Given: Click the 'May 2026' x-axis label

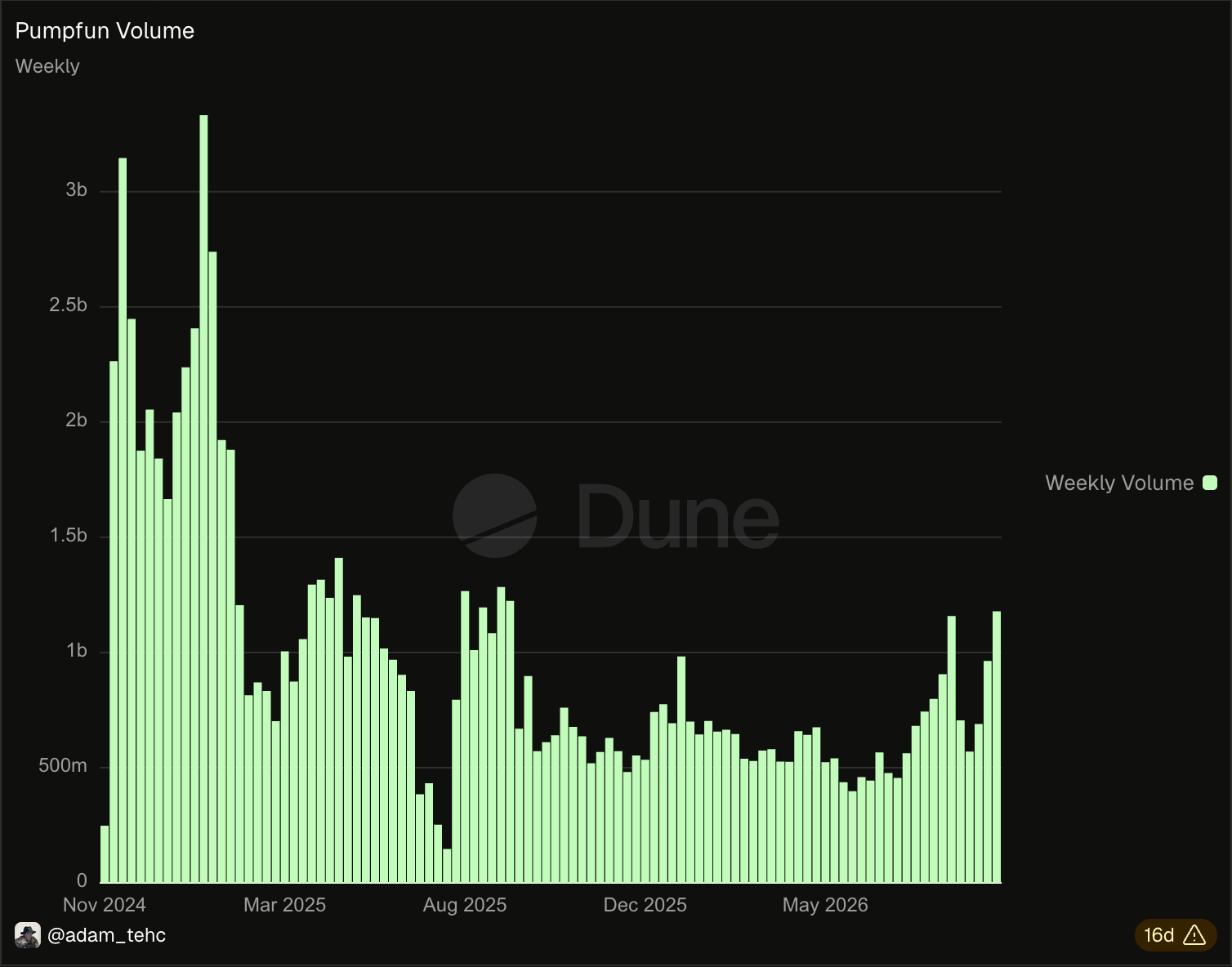Looking at the screenshot, I should (825, 905).
